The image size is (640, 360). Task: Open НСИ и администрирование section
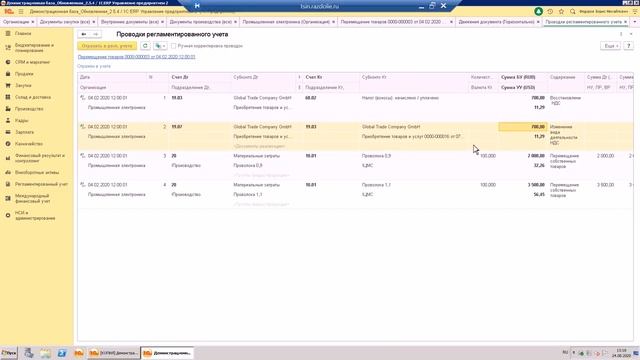point(35,216)
